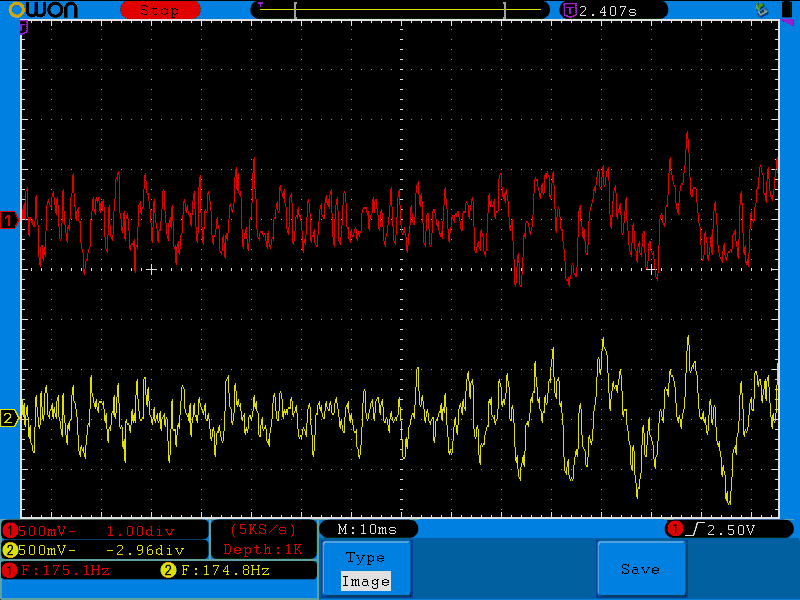Screen dimensions: 800x600
Task: Select the Image type option
Action: point(366,581)
